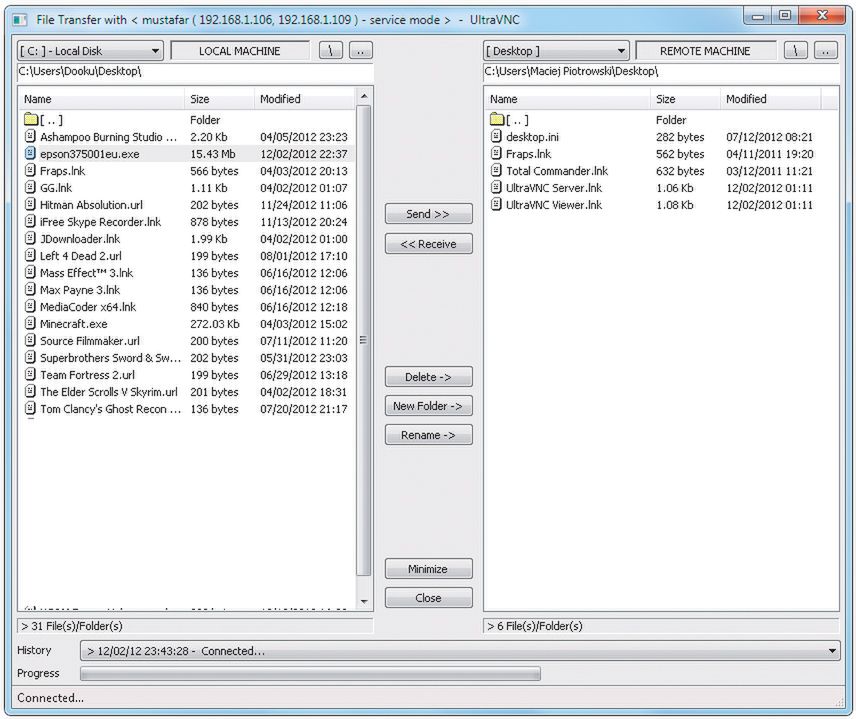Screen dimensions: 856x719
Task: Click the Minecraft.exe file icon
Action: point(31,323)
